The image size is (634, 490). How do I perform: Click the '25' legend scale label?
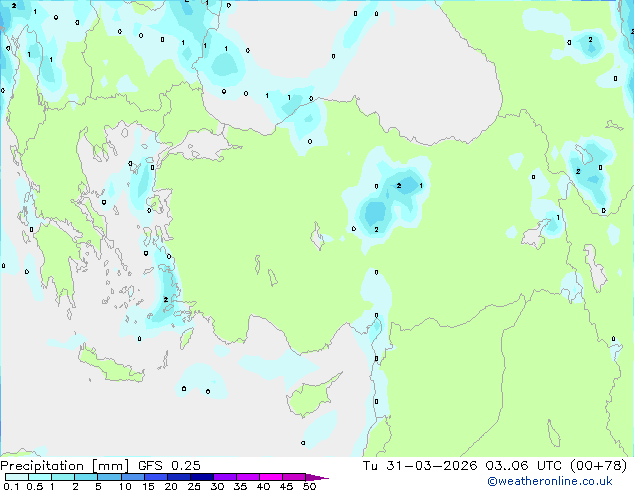tap(194, 486)
